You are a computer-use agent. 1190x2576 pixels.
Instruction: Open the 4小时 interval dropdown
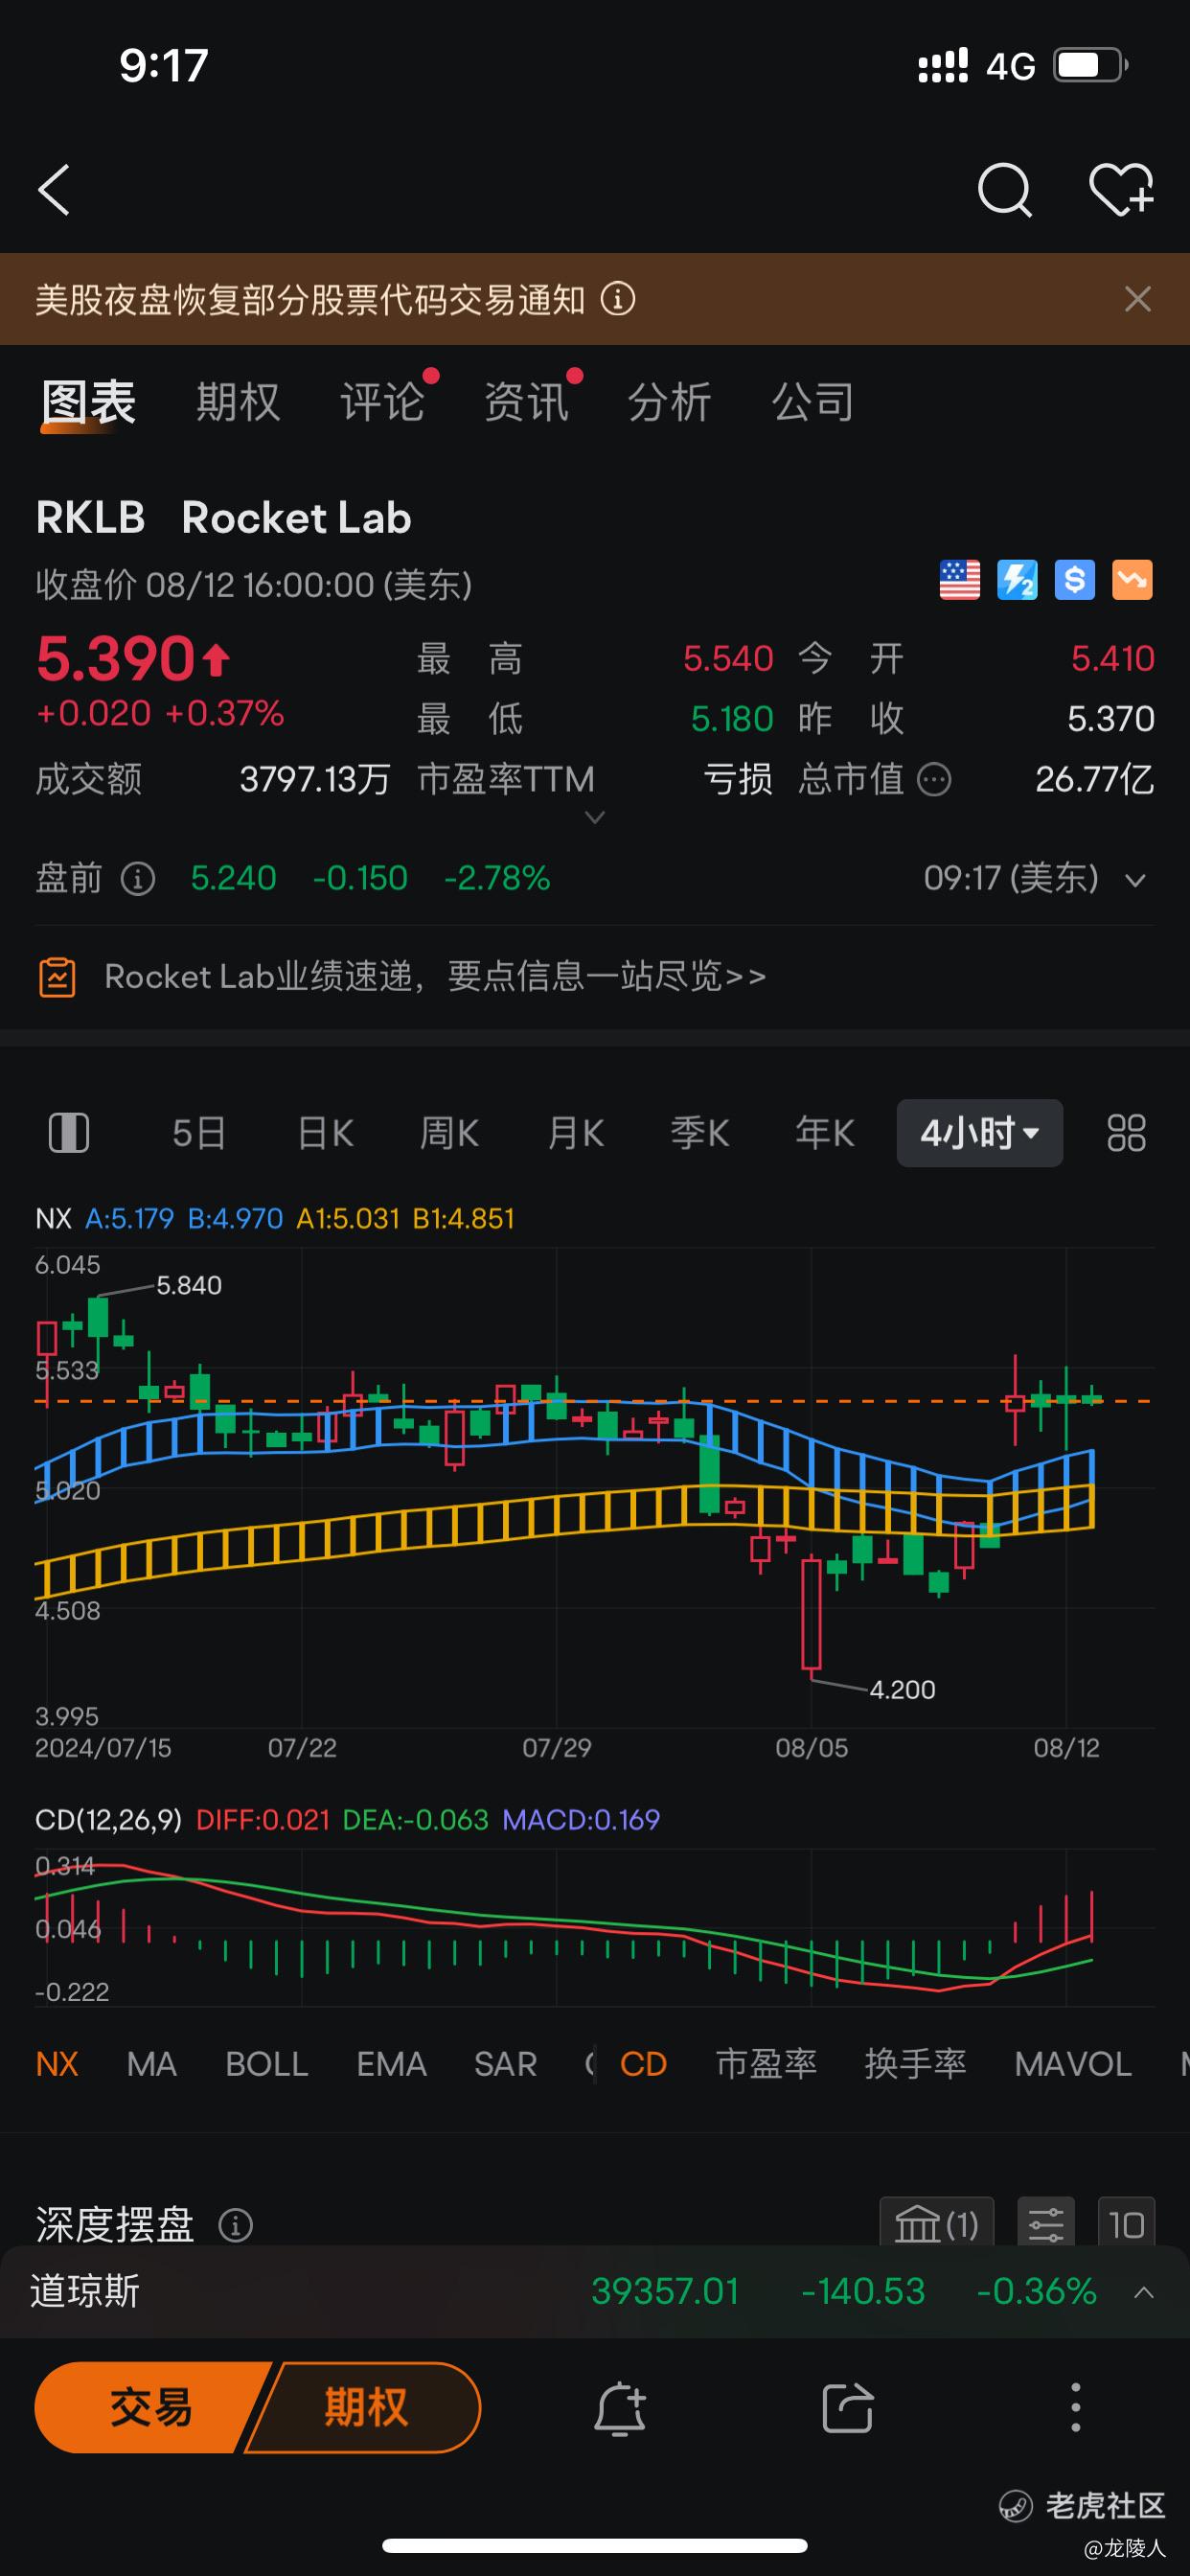(980, 1133)
